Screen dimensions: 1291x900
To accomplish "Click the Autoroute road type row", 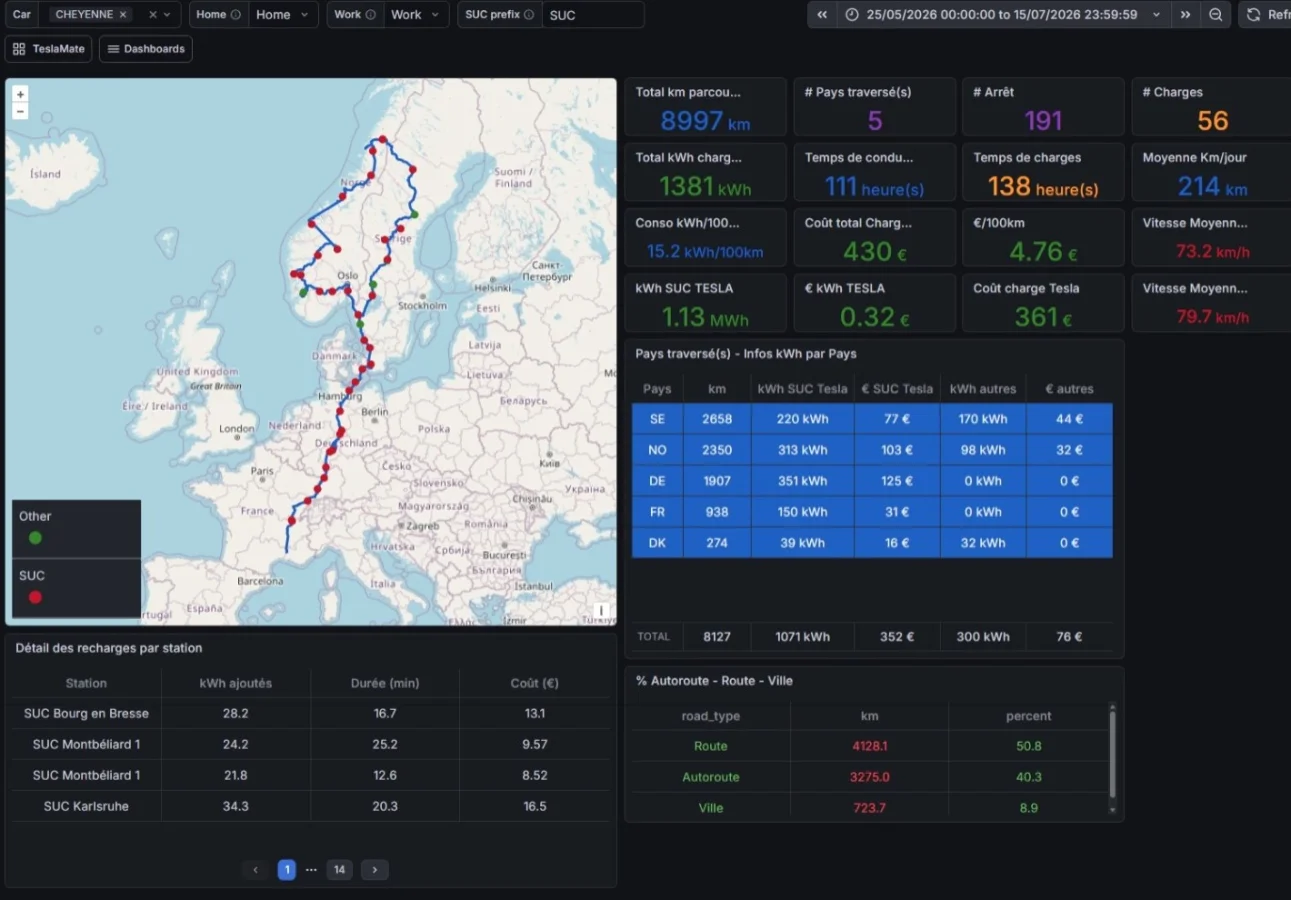I will pyautogui.click(x=870, y=777).
